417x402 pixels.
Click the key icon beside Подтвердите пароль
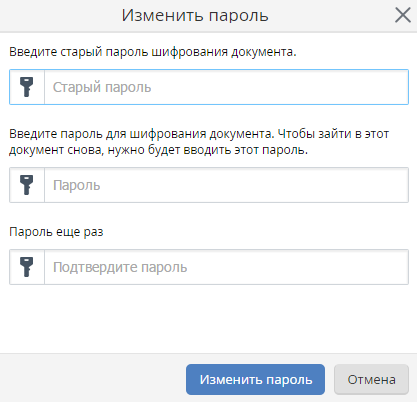(x=27, y=267)
